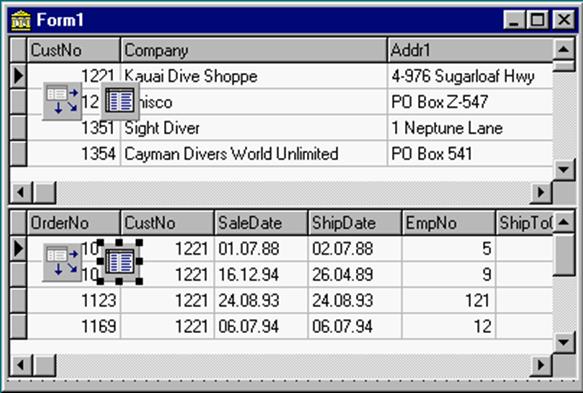Select the EmpNo cell showing 5
The height and width of the screenshot is (393, 583).
pyautogui.click(x=448, y=248)
